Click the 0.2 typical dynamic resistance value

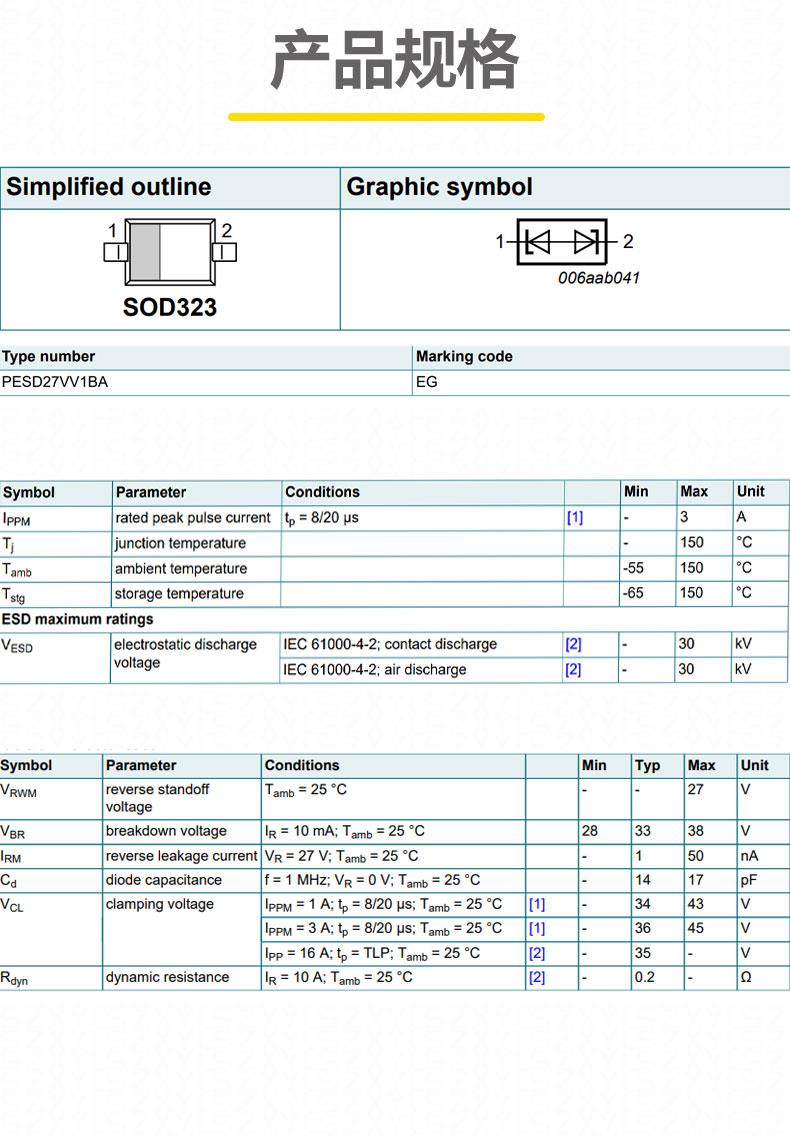[644, 977]
